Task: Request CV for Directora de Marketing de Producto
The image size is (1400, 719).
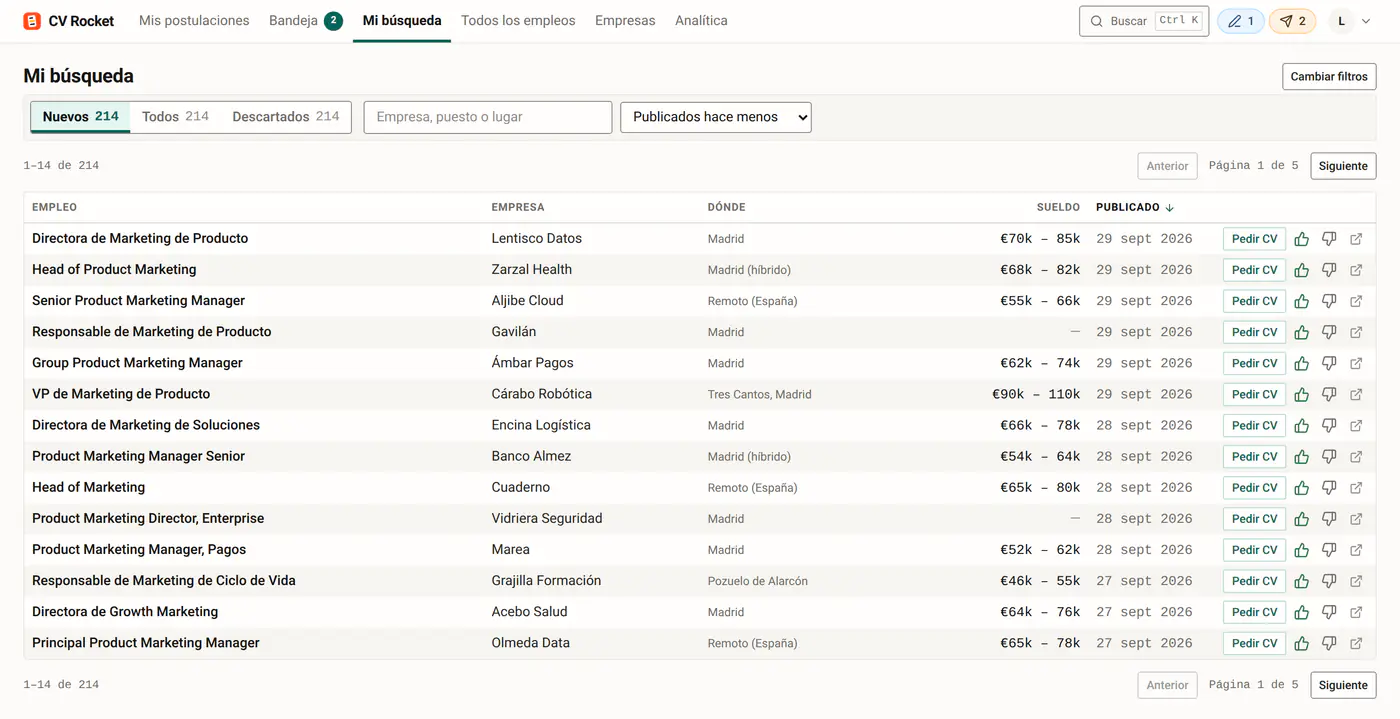Action: point(1254,239)
